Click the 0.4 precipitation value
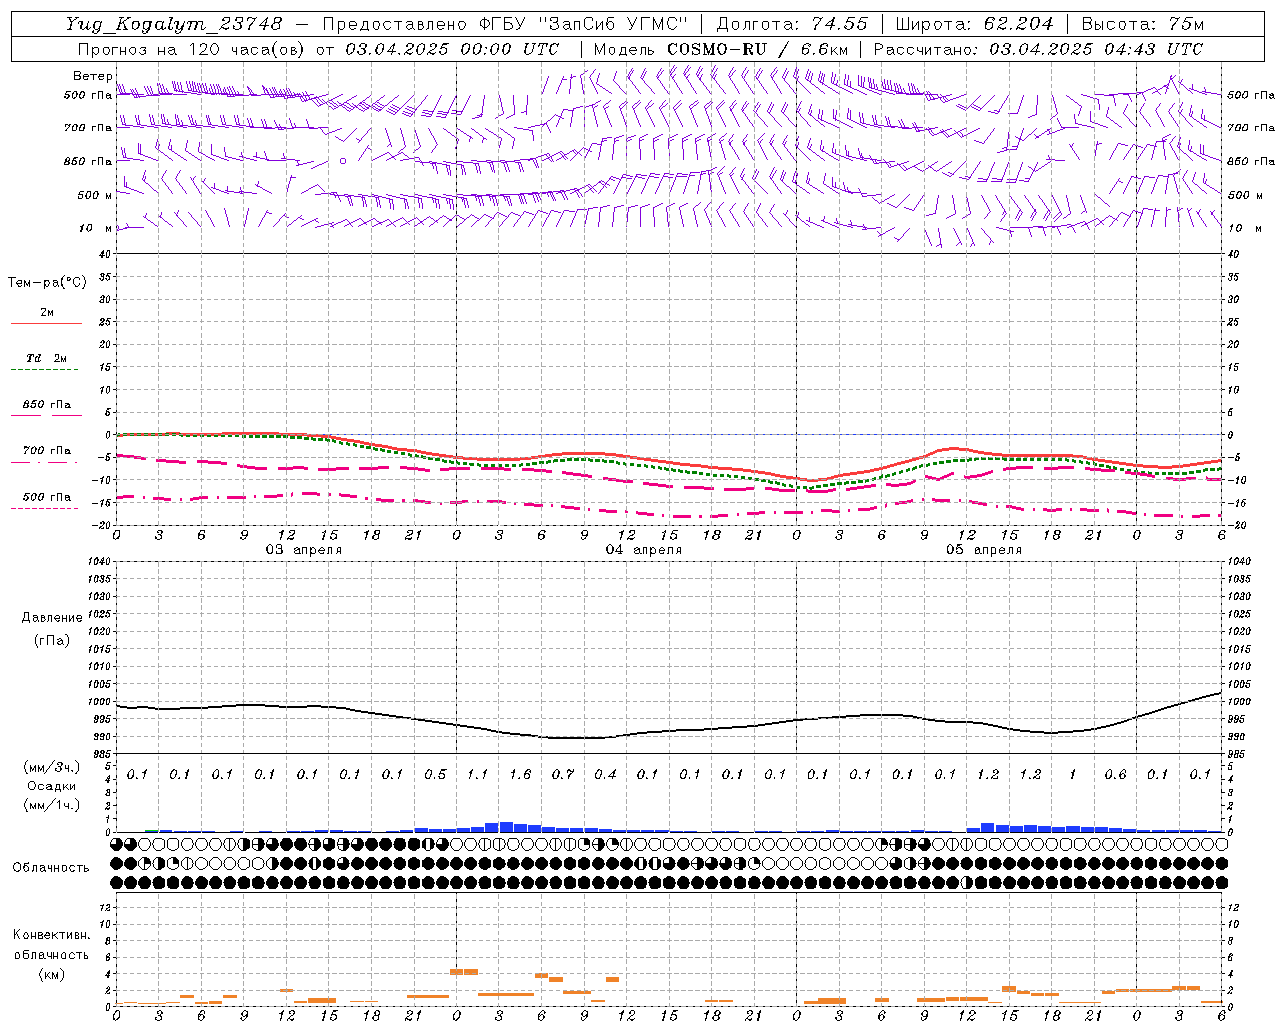 point(605,774)
